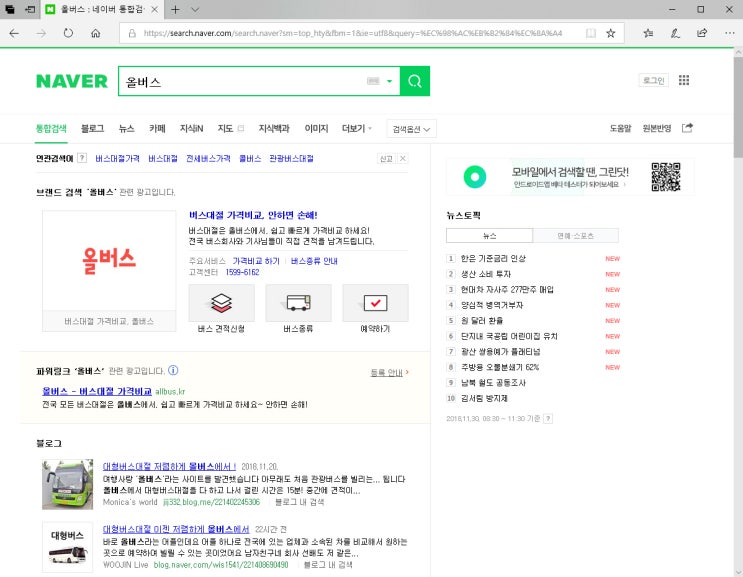This screenshot has height=577, width=743.
Task: Click into the Naver search input field
Action: tap(242, 81)
